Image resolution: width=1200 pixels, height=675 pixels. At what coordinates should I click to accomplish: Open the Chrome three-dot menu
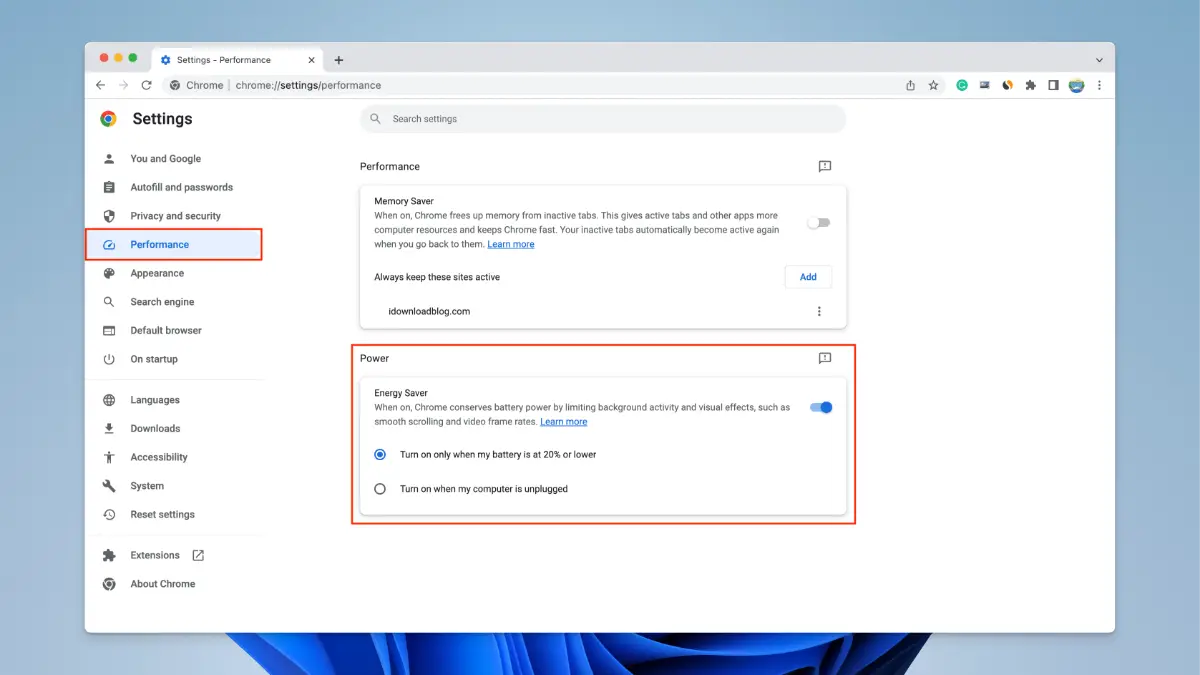tap(1099, 85)
